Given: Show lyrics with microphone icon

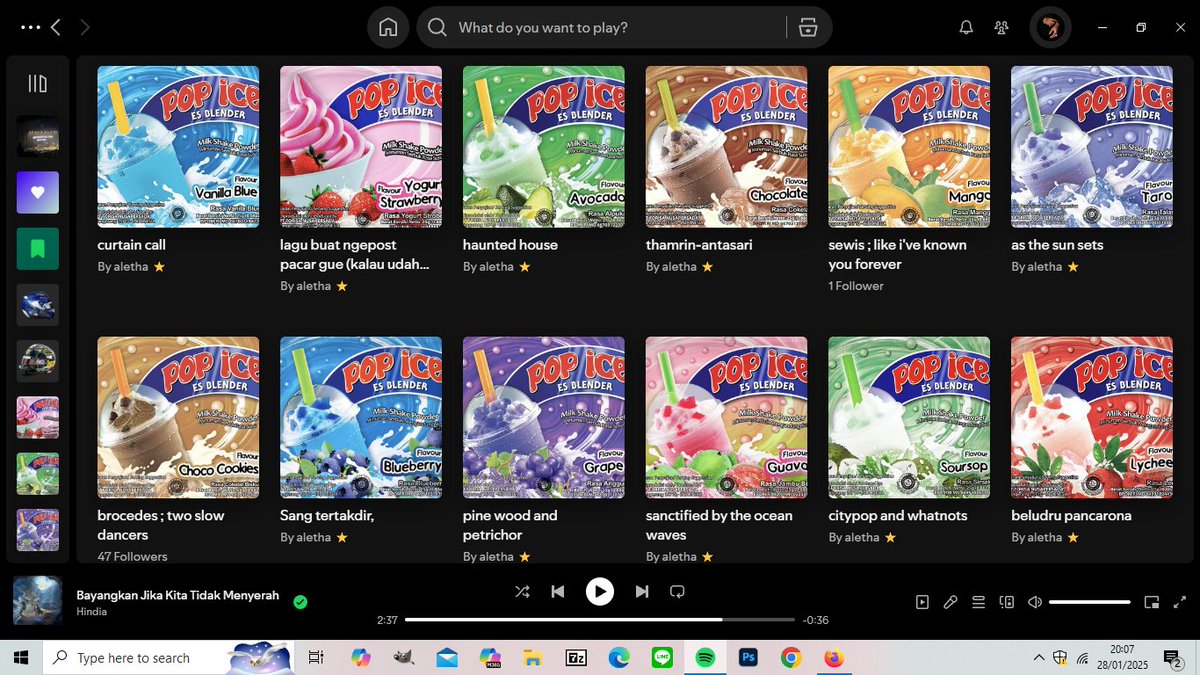Looking at the screenshot, I should pyautogui.click(x=951, y=602).
